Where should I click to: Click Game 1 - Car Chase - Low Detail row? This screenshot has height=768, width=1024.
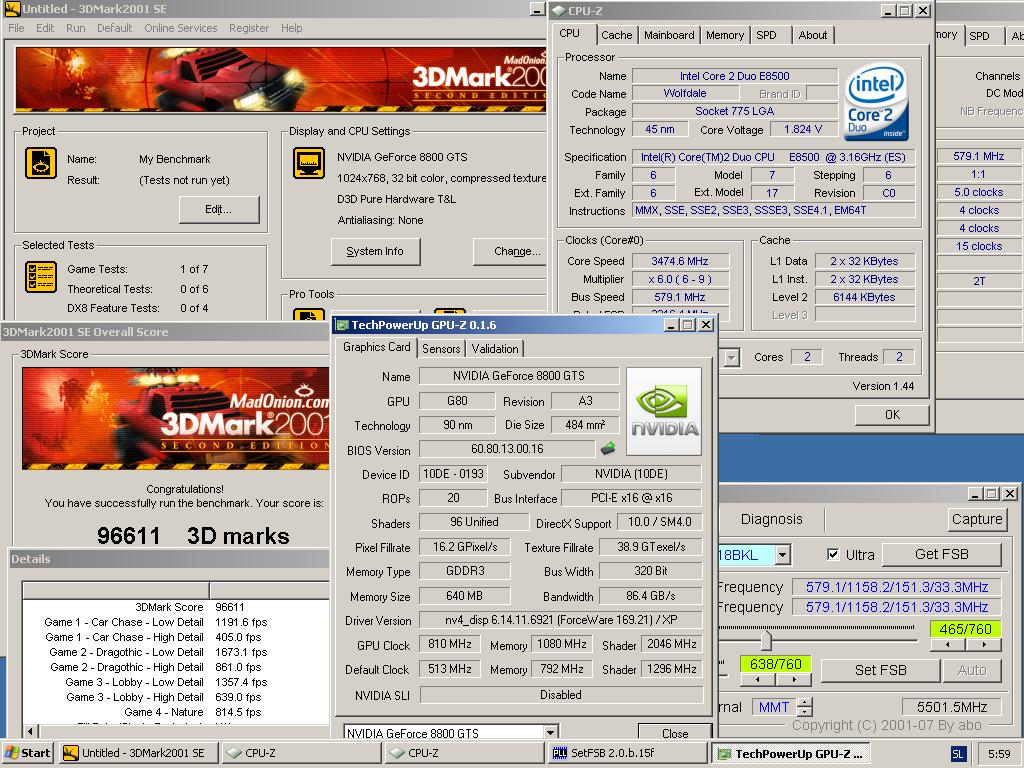point(176,622)
